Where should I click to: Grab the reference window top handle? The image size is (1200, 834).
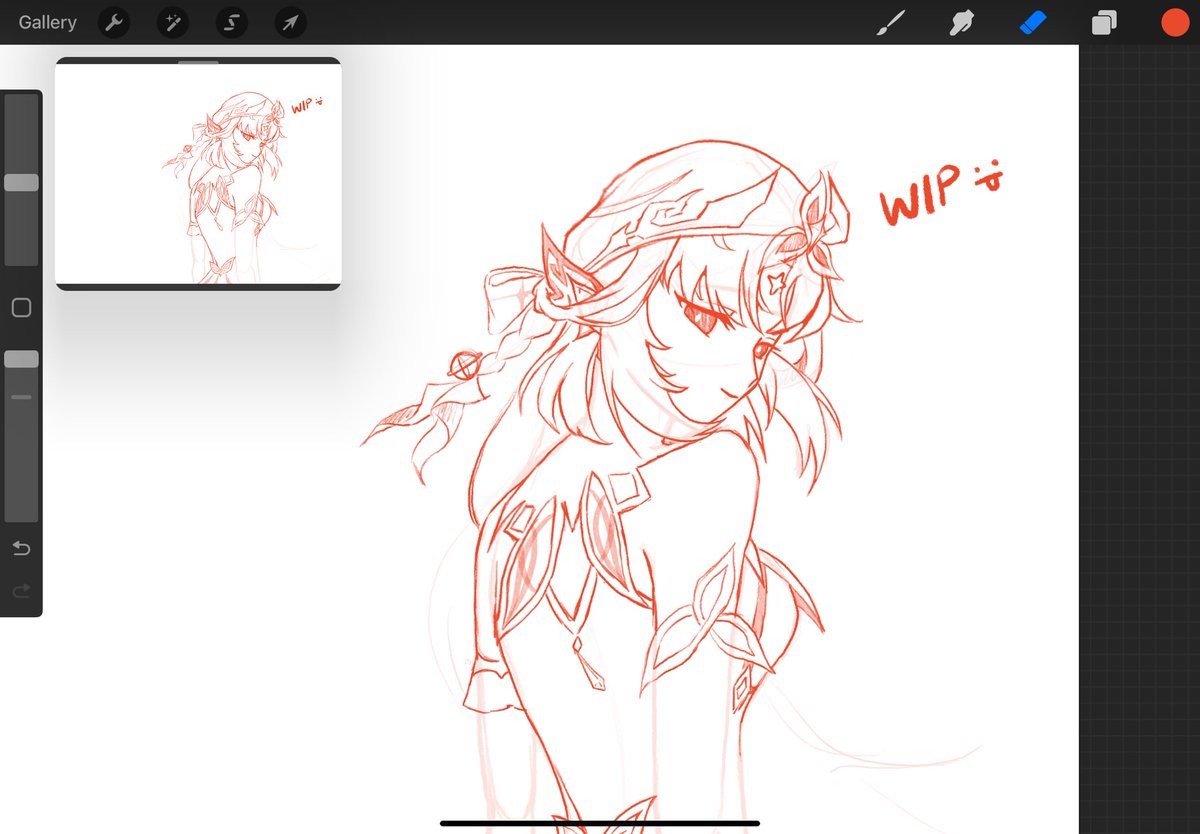click(x=198, y=61)
